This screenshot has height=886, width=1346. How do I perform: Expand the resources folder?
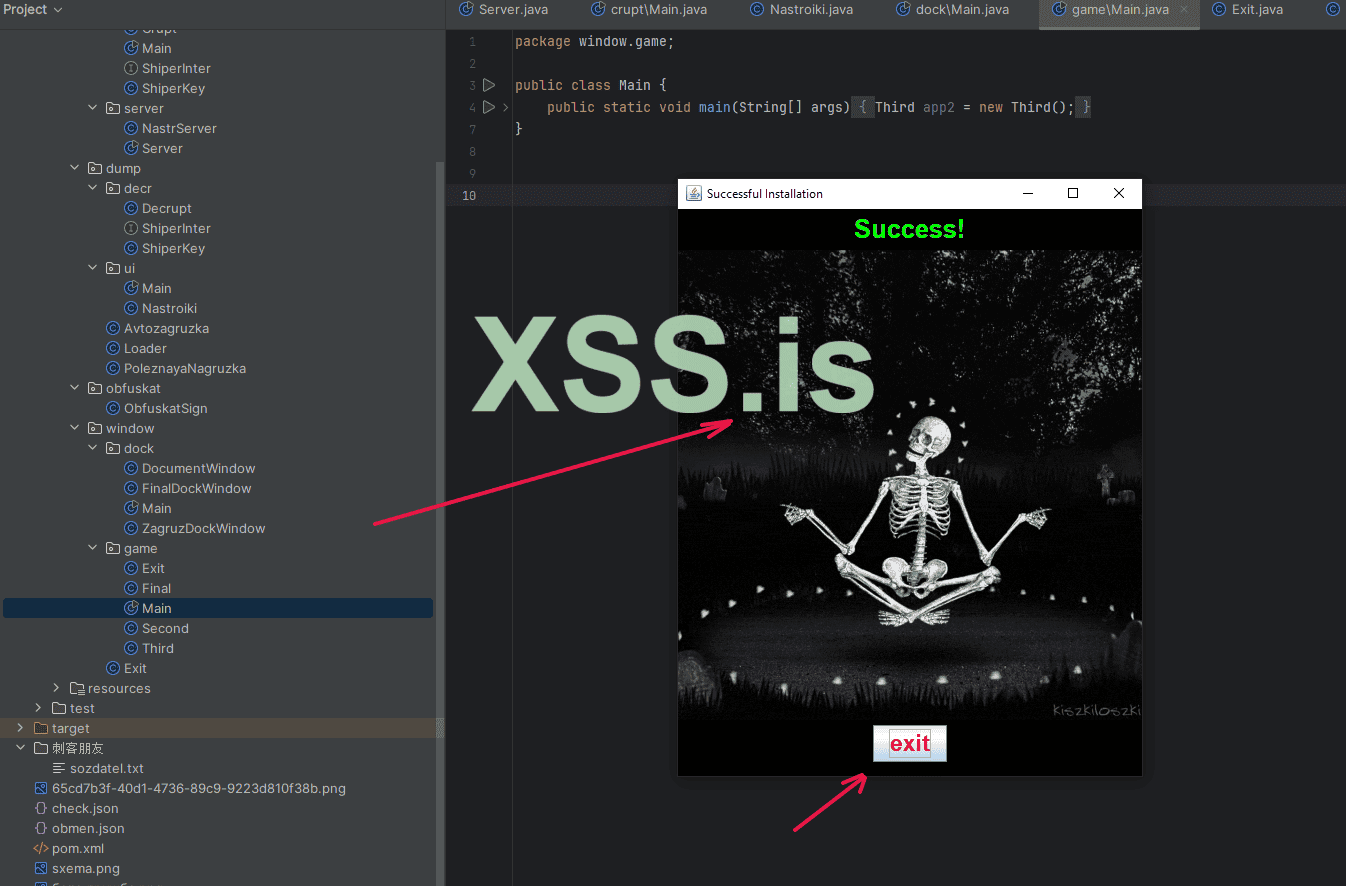pyautogui.click(x=57, y=688)
